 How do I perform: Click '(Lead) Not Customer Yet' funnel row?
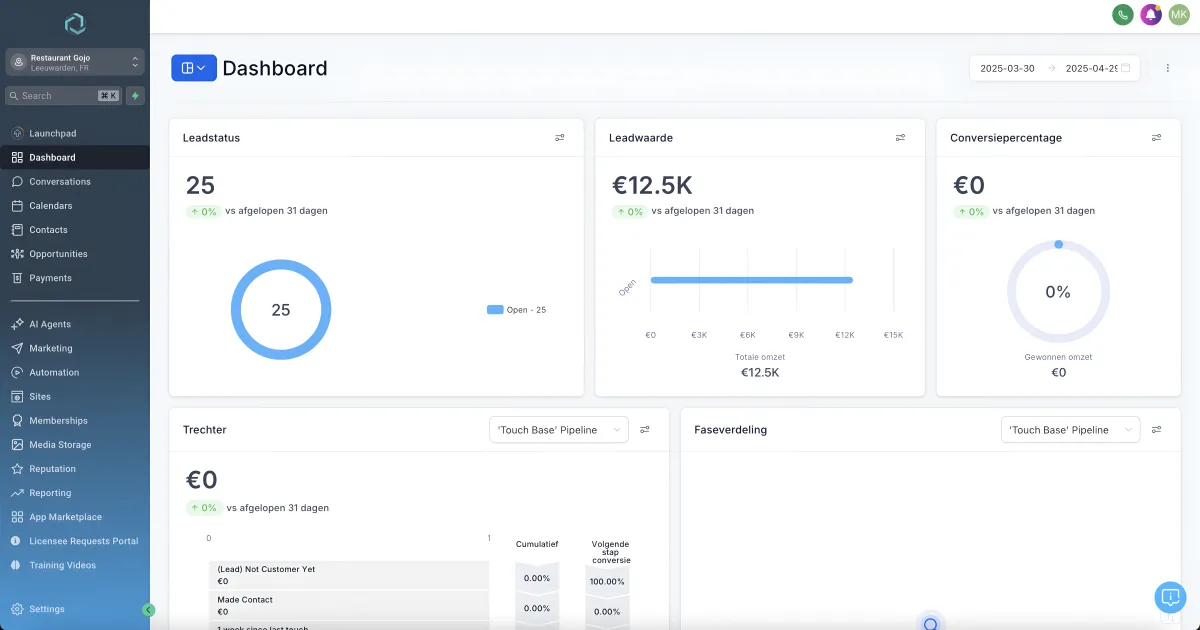click(x=349, y=574)
